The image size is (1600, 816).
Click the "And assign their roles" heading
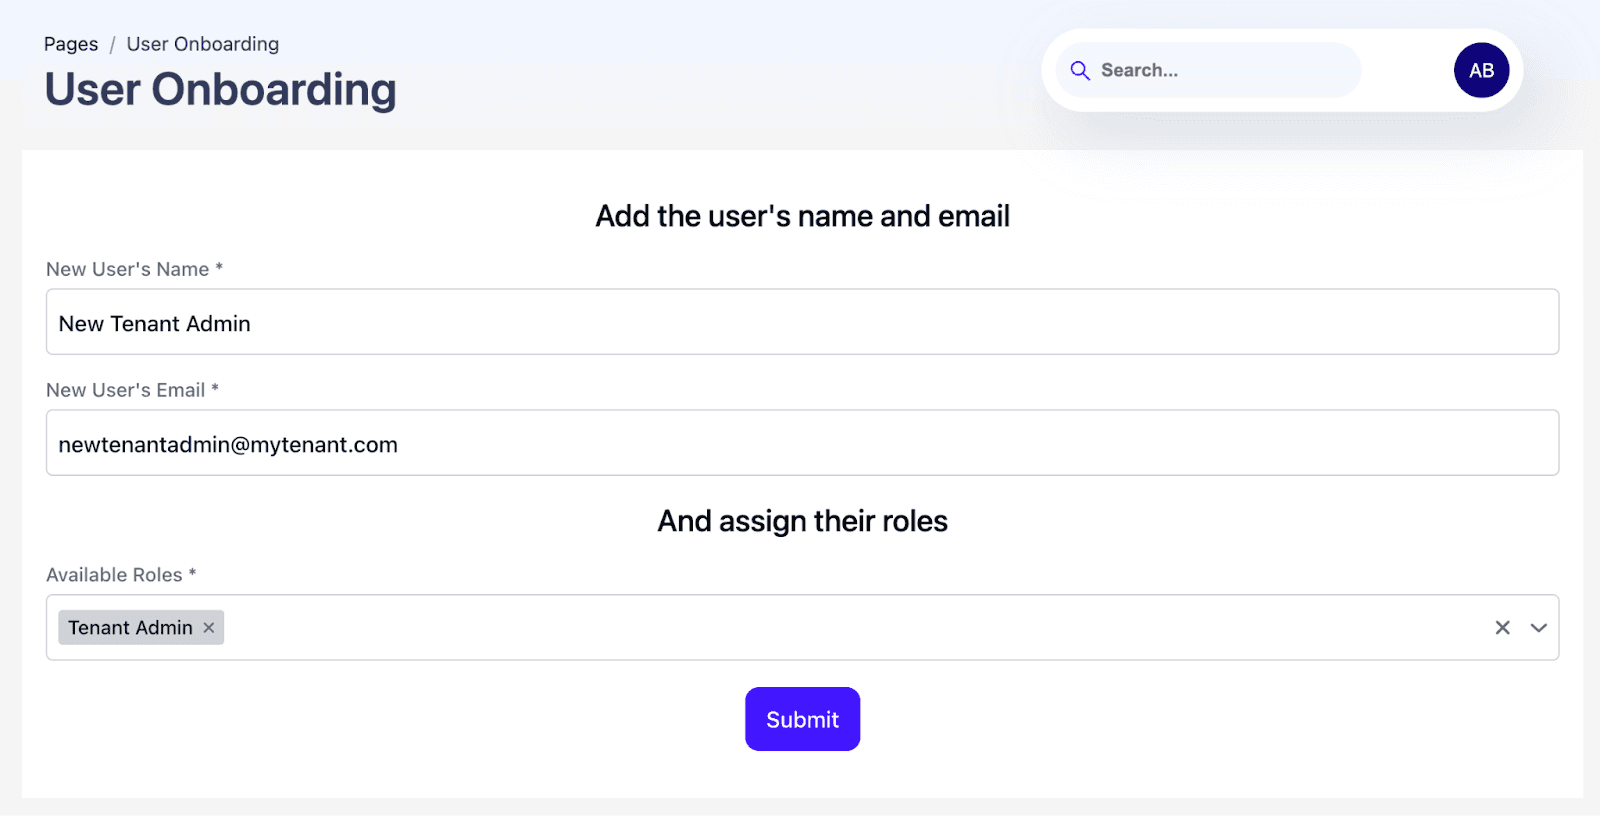point(802,521)
